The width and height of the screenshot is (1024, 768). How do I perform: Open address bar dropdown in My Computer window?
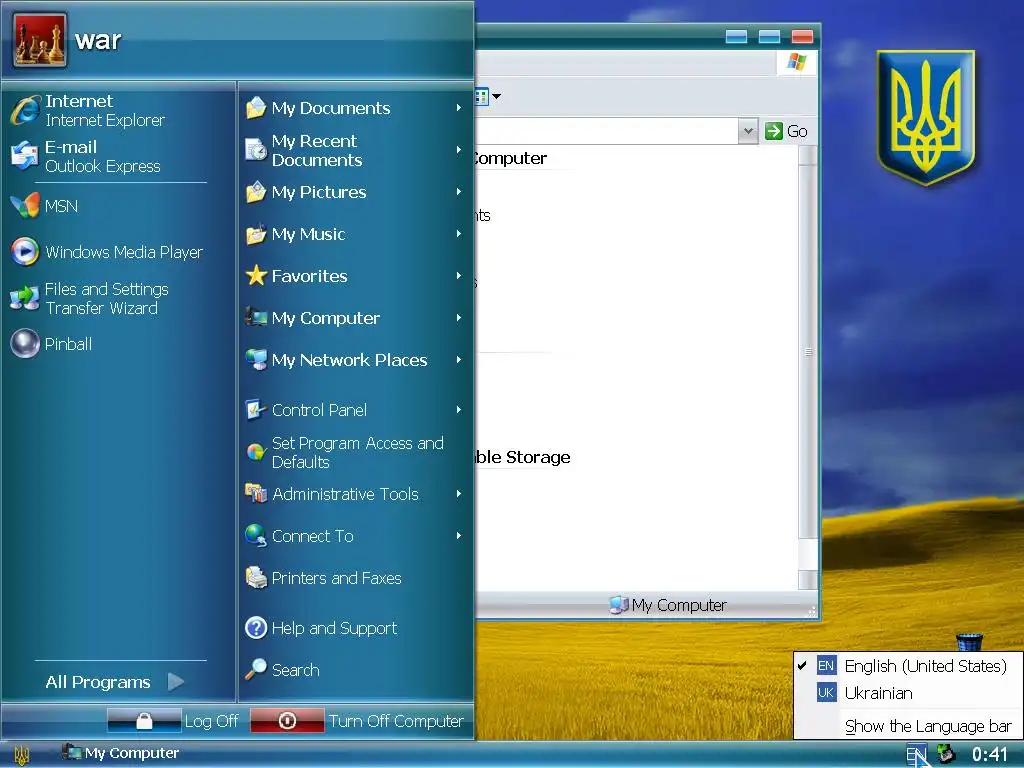[x=748, y=131]
